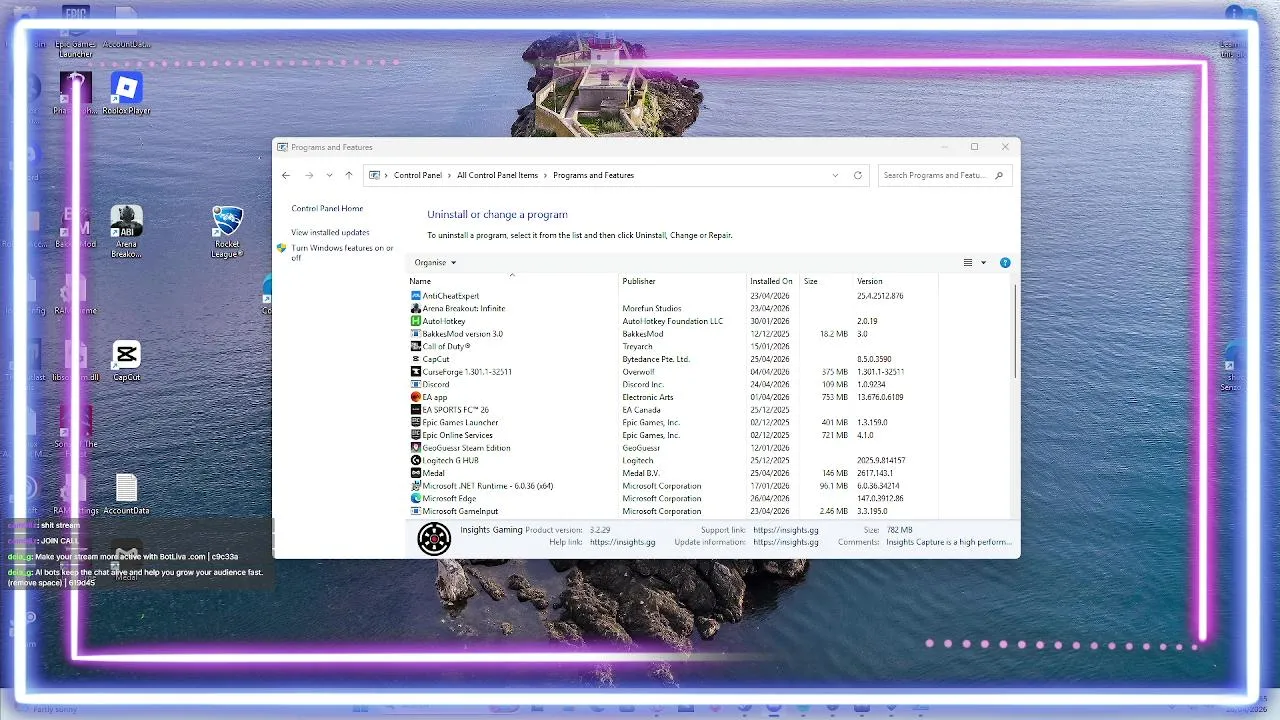Select the Microsoft .NET Runtime icon

(416, 486)
